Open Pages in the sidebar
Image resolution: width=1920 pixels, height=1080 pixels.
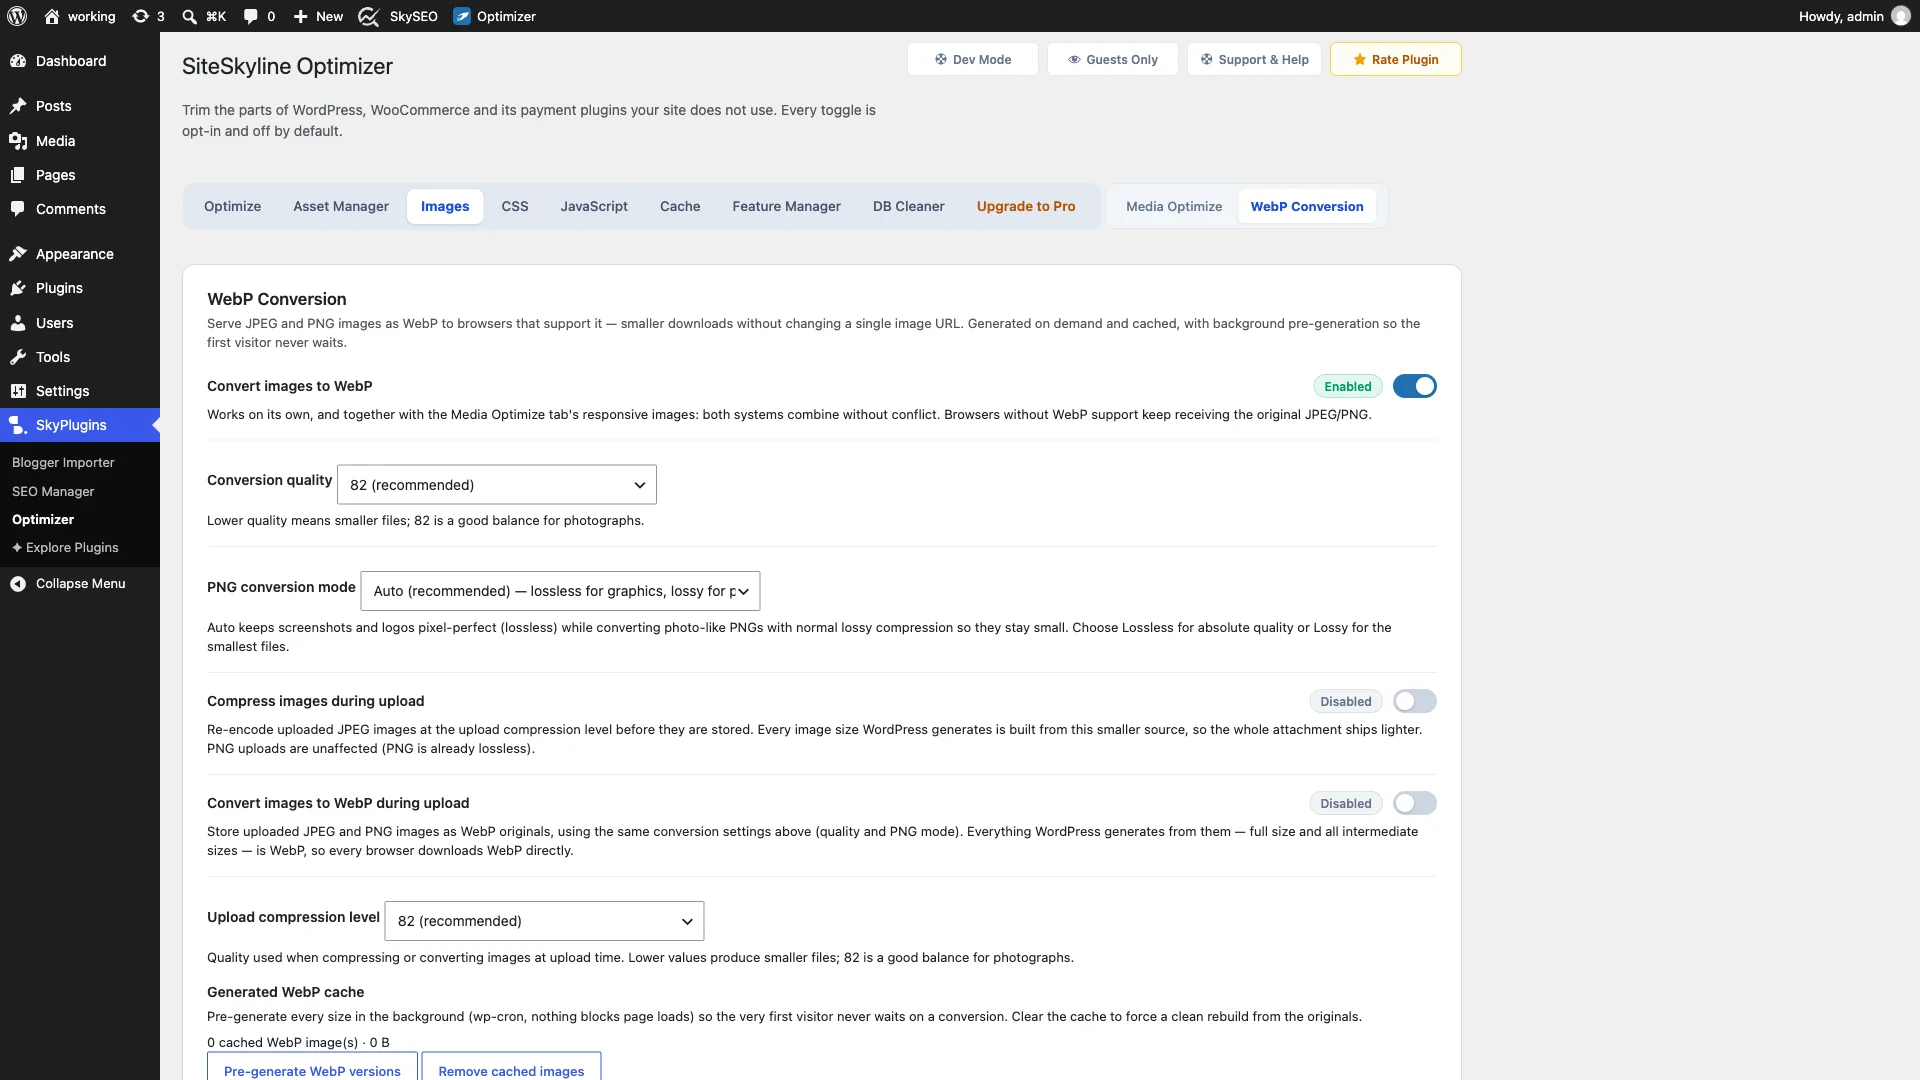[80, 175]
